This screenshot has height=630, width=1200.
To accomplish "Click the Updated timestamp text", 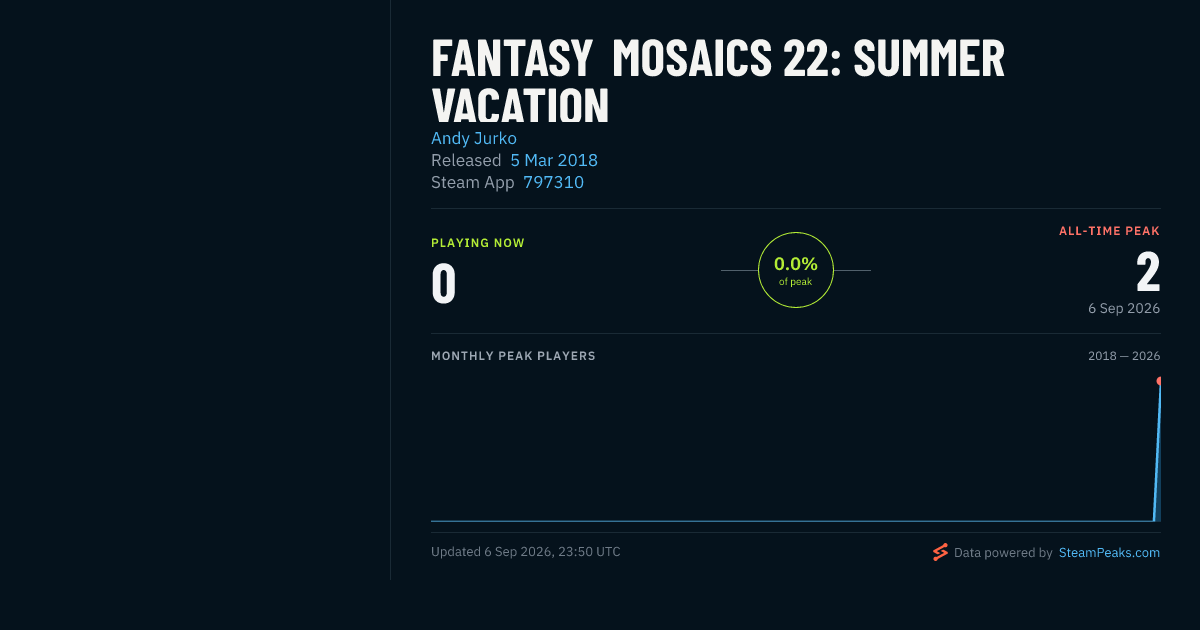I will [526, 552].
